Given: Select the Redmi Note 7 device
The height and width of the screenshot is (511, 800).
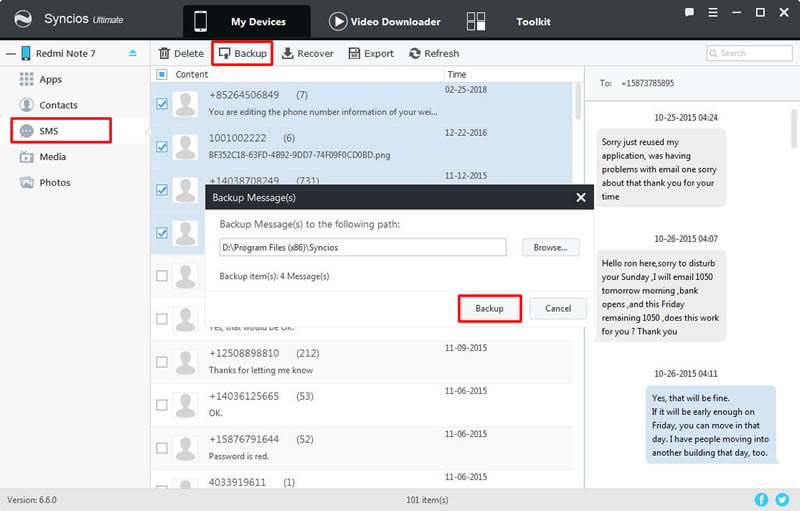Looking at the screenshot, I should click(65, 54).
